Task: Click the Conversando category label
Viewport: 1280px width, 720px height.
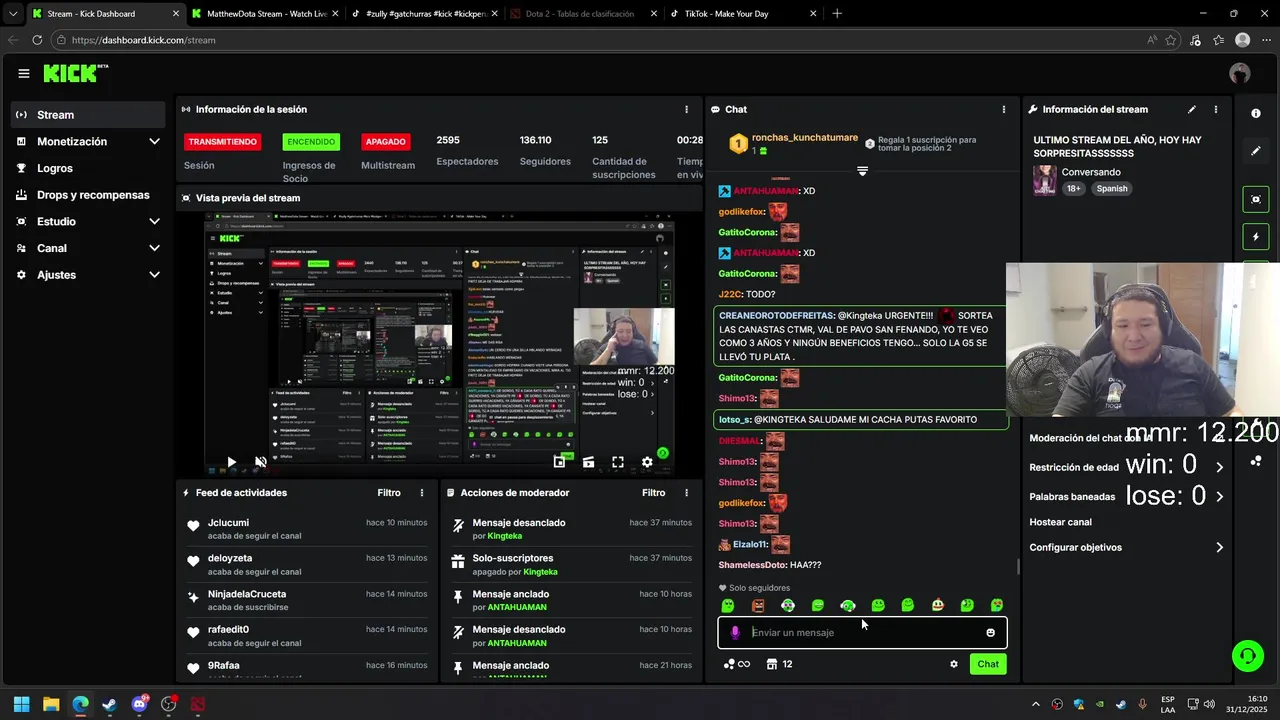Action: coord(1091,172)
